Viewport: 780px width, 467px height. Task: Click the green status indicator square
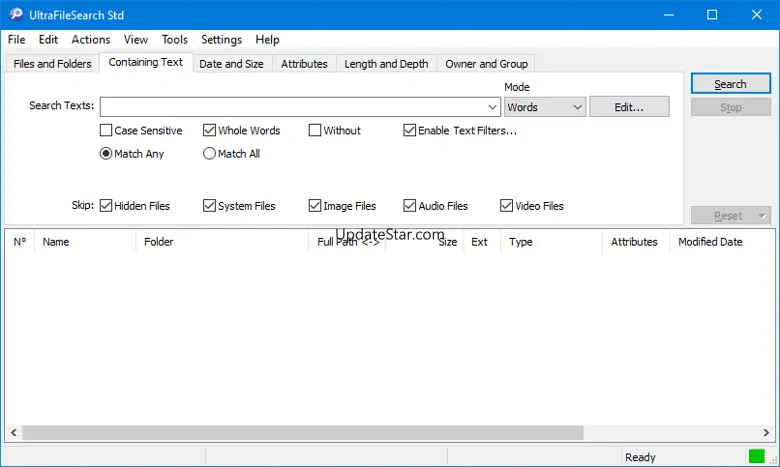click(756, 456)
